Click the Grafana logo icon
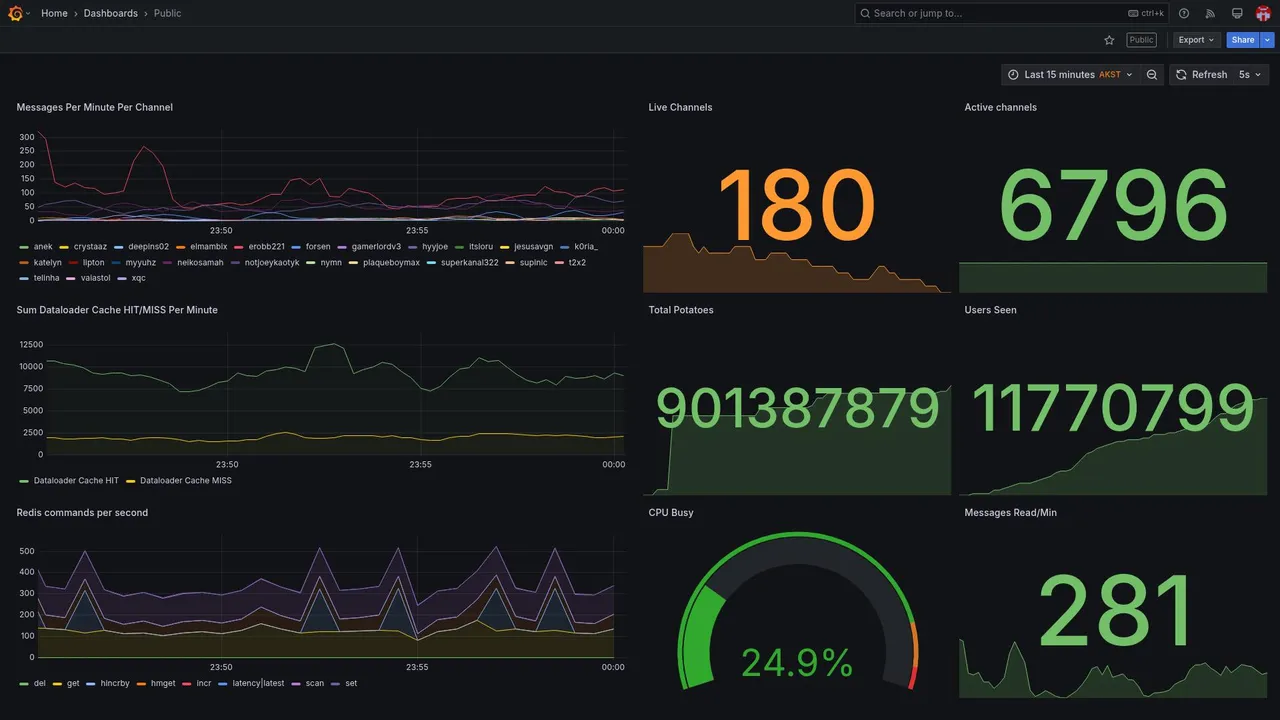The height and width of the screenshot is (720, 1280). pyautogui.click(x=15, y=13)
